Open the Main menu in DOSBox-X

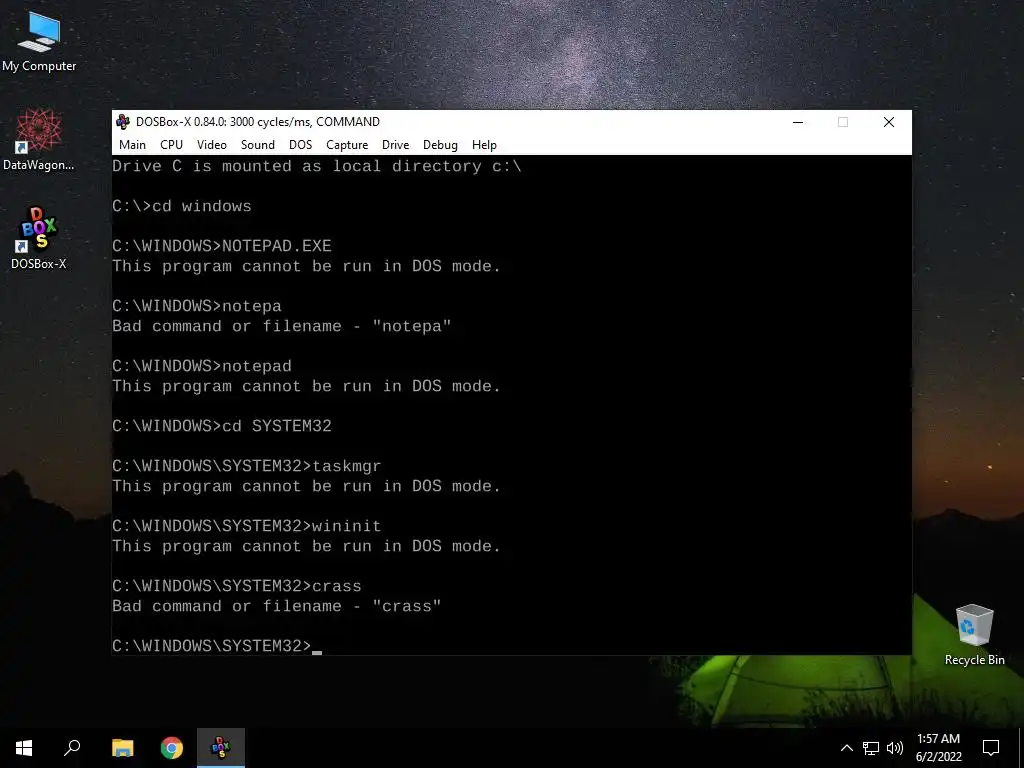[132, 145]
